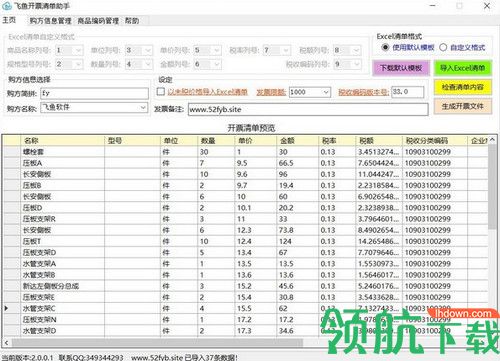Click the row header arrow of 水管支架C row

coord(6,308)
